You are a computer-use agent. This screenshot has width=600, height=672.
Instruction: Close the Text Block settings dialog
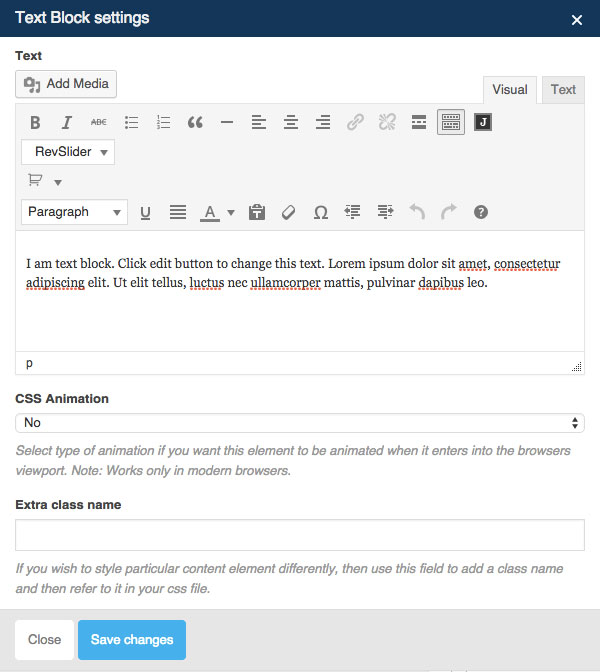pyautogui.click(x=576, y=20)
